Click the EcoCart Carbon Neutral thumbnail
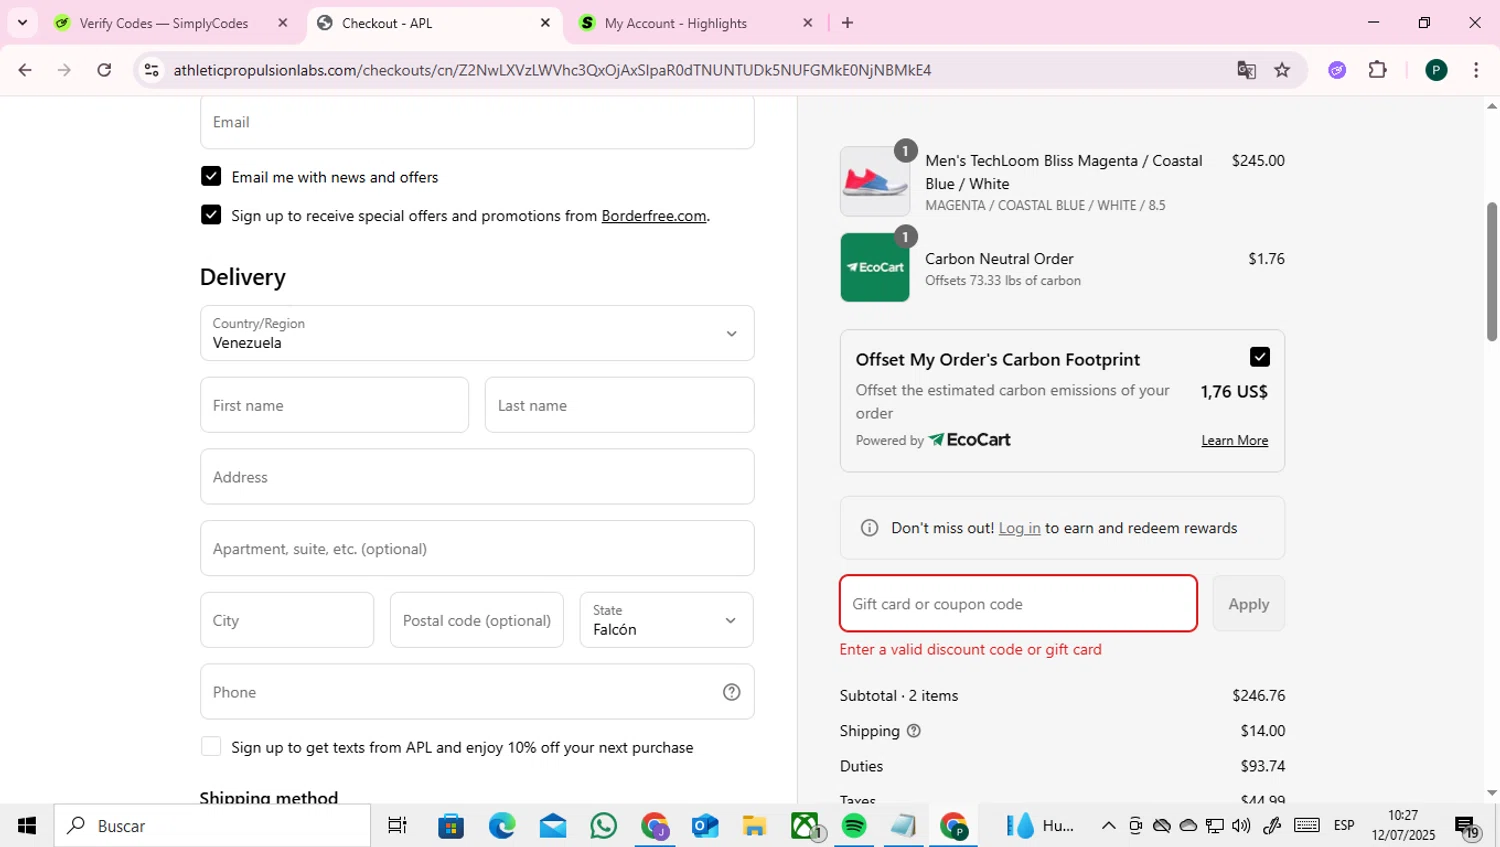Viewport: 1500px width, 847px height. 875,267
